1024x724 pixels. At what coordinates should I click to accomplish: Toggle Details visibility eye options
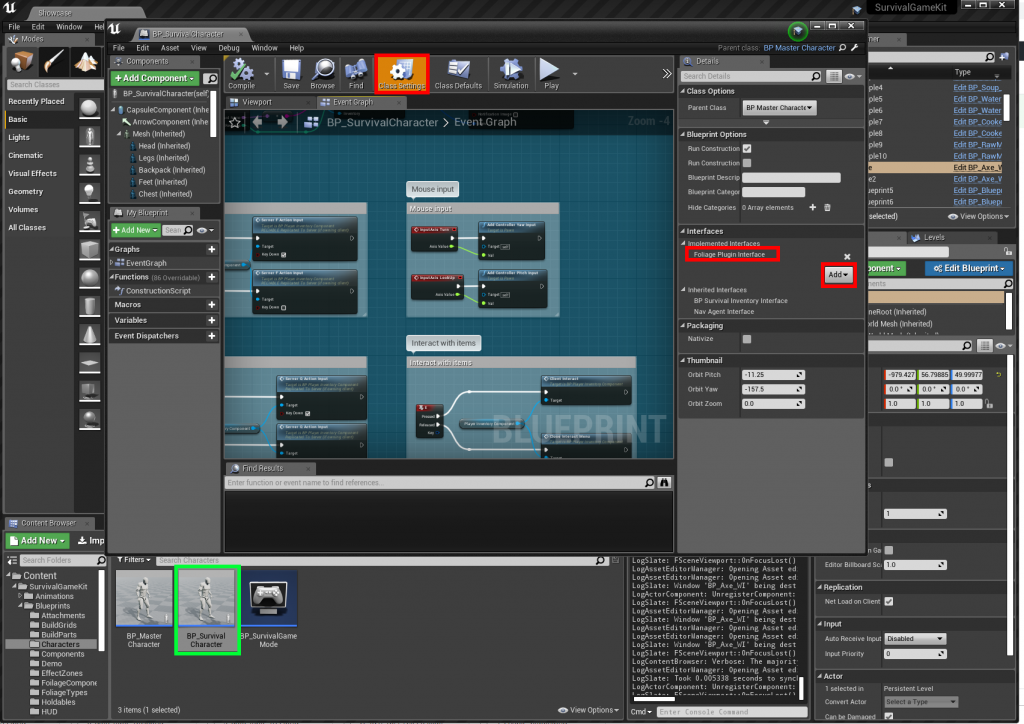[x=853, y=76]
